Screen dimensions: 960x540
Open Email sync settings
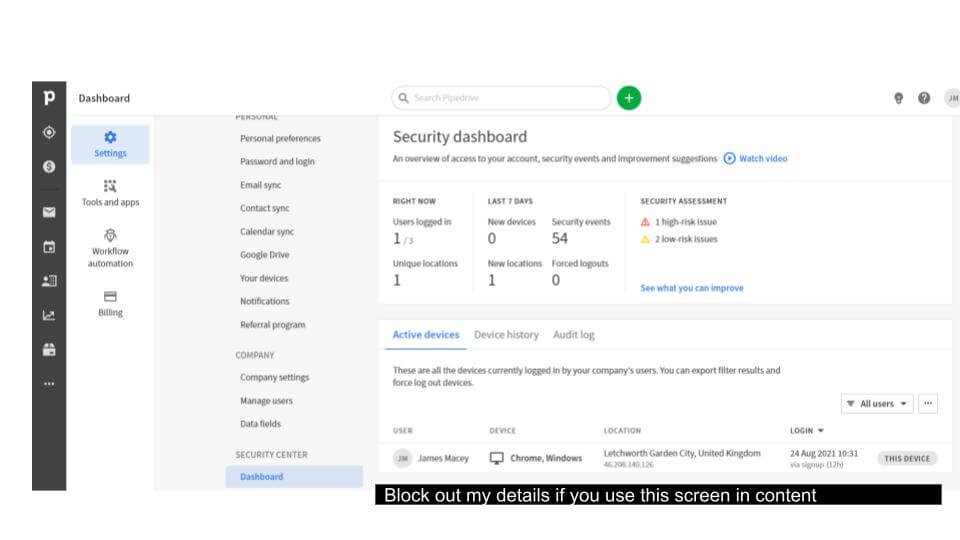click(x=261, y=185)
